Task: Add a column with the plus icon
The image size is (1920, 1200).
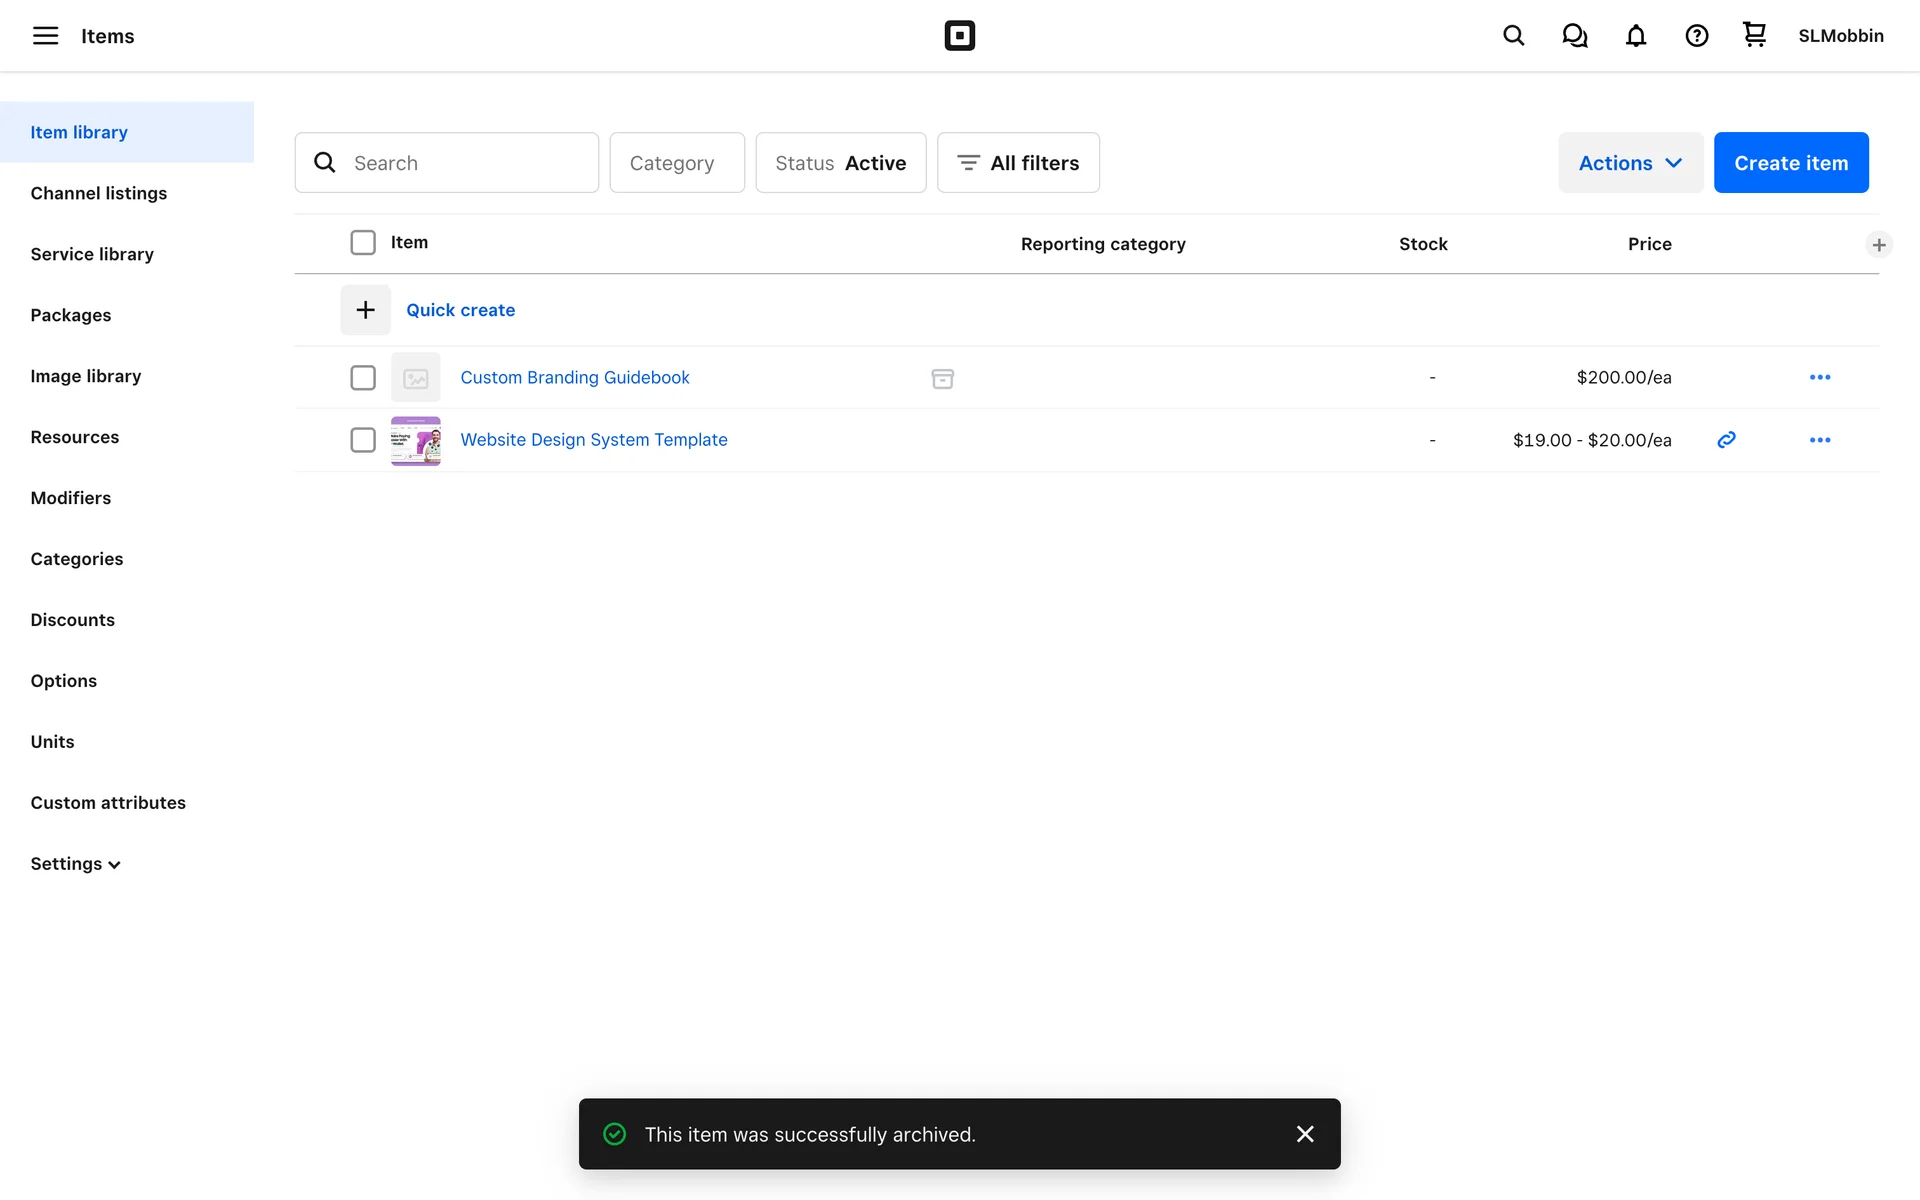Action: coord(1878,245)
